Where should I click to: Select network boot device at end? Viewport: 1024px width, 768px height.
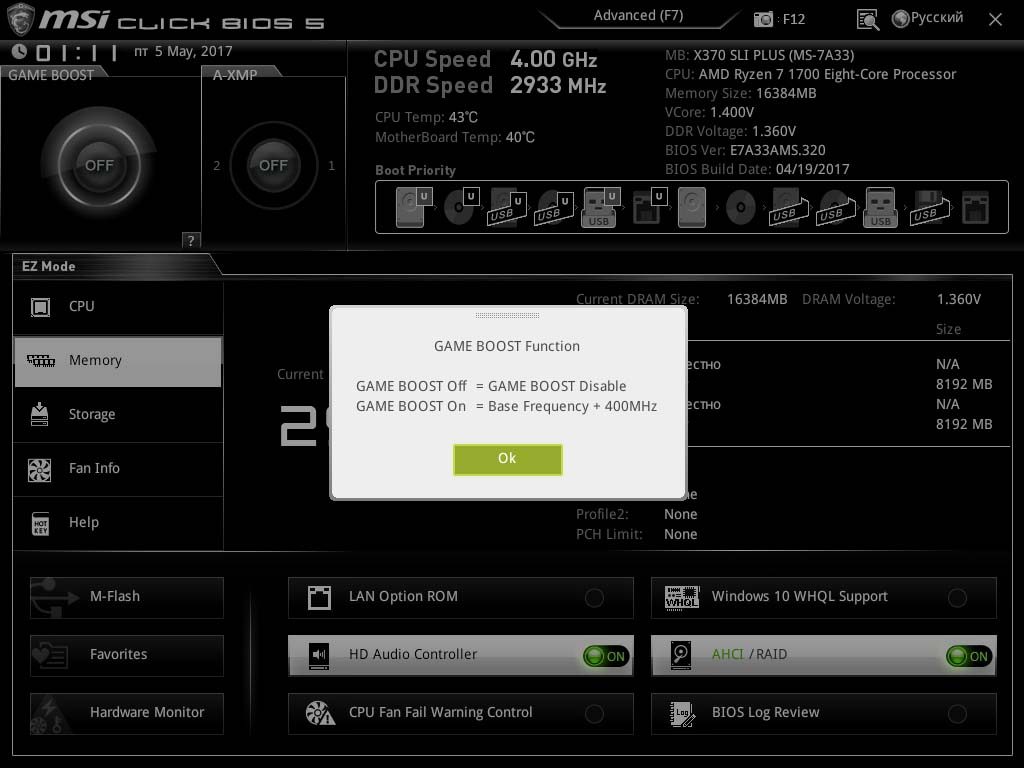[x=975, y=208]
